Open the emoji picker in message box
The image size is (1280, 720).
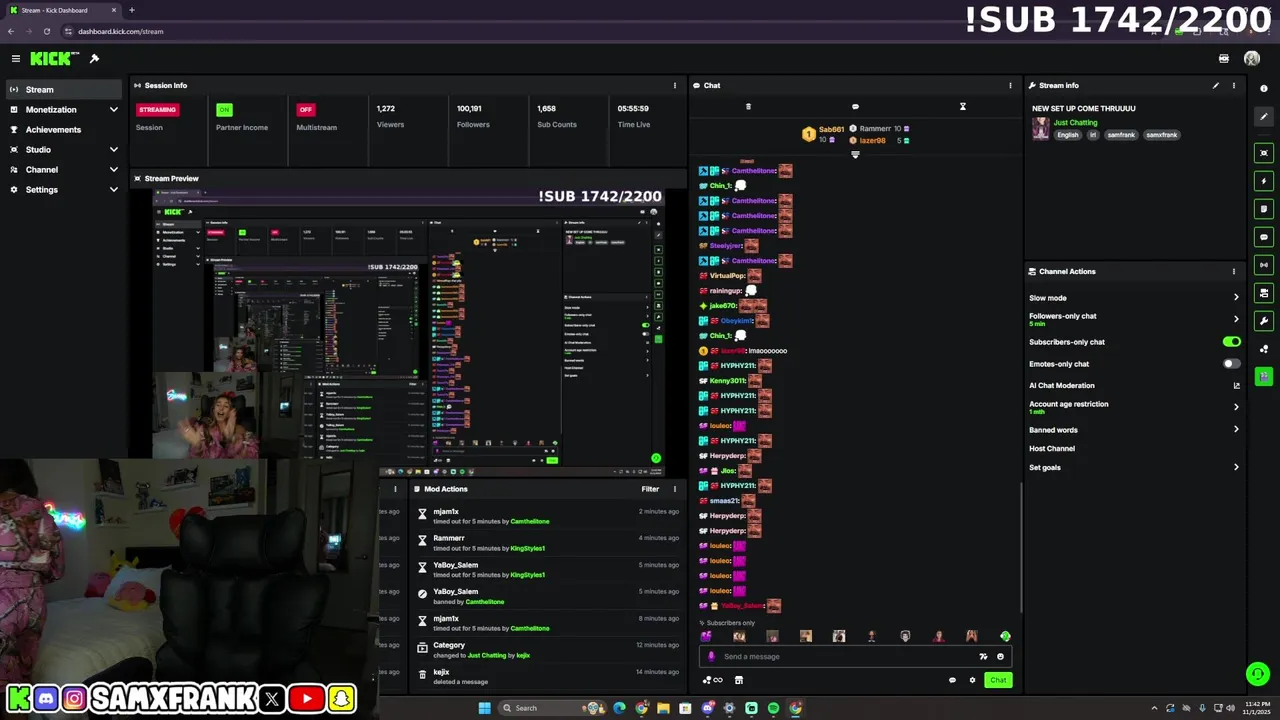pos(1000,656)
